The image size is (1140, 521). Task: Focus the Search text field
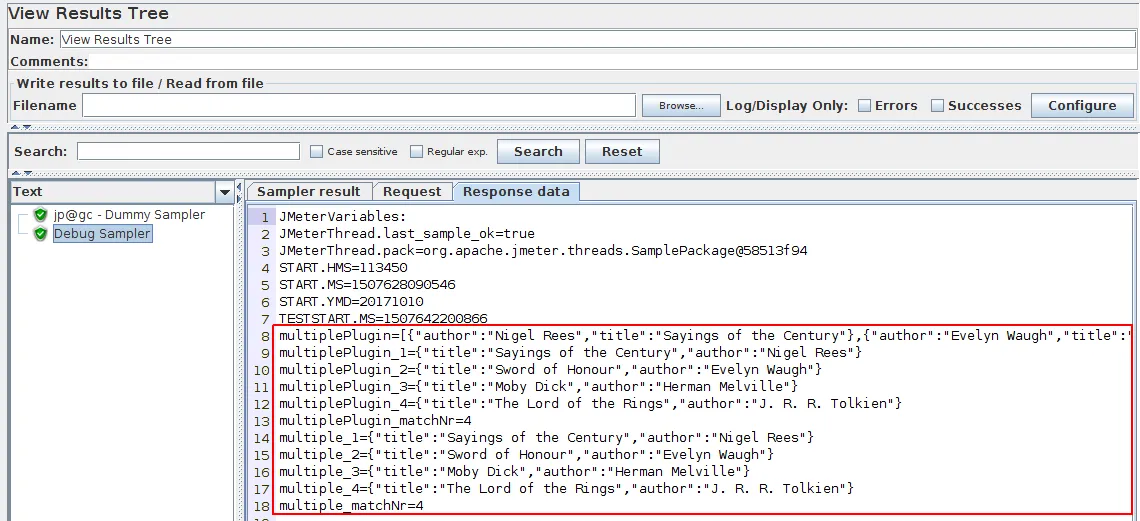[x=188, y=151]
